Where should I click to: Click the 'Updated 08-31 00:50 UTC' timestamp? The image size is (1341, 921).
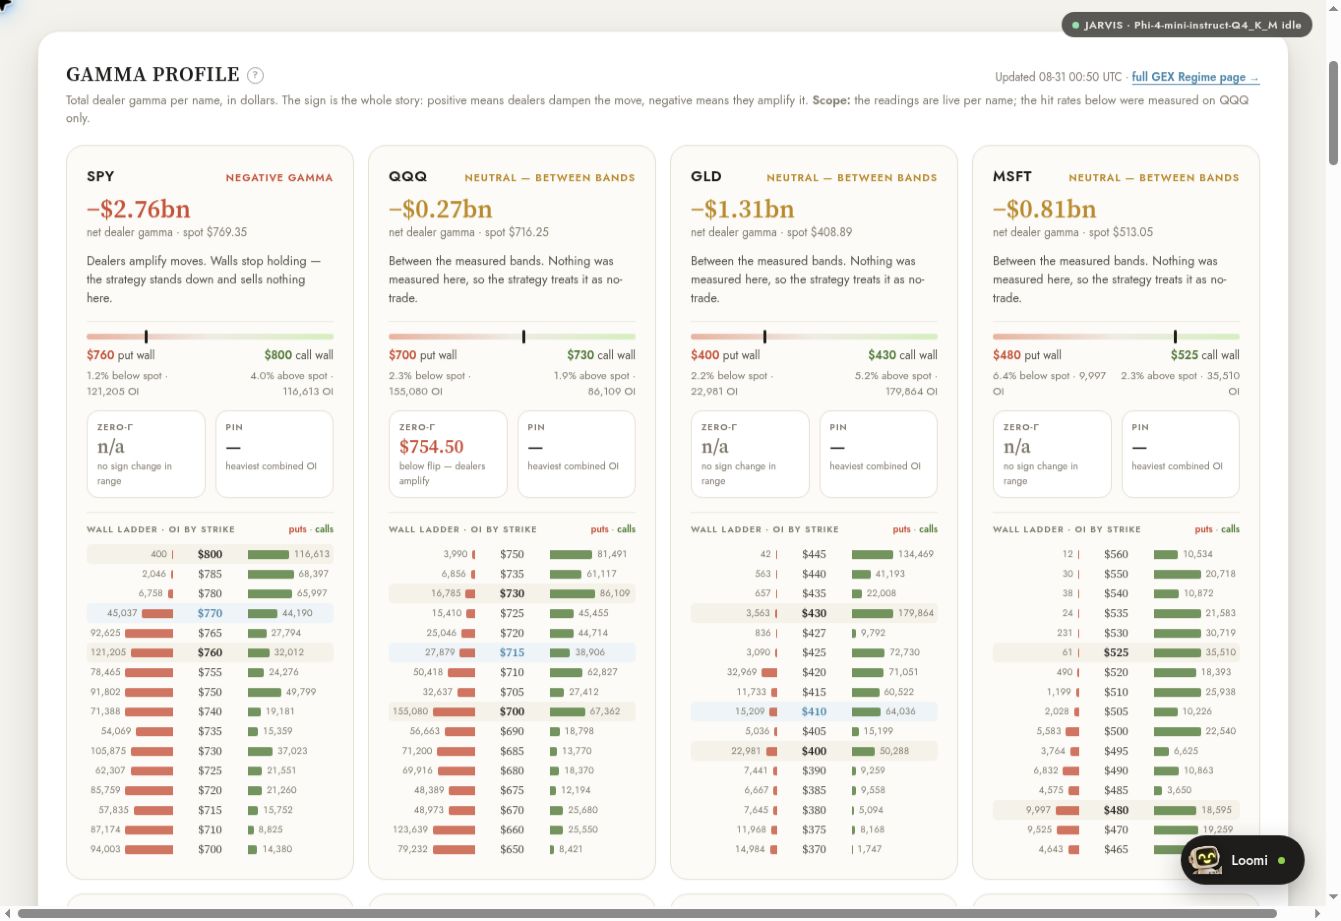pyautogui.click(x=1059, y=77)
